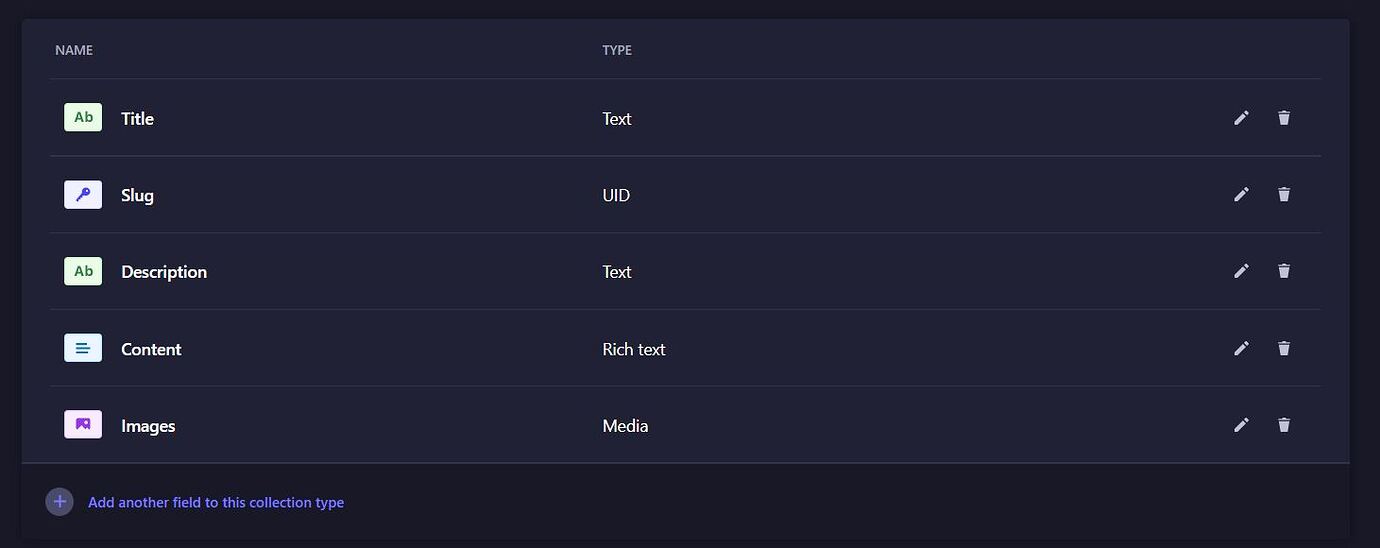Edit the Content field with pencil icon
Viewport: 1380px width, 548px height.
pos(1241,348)
